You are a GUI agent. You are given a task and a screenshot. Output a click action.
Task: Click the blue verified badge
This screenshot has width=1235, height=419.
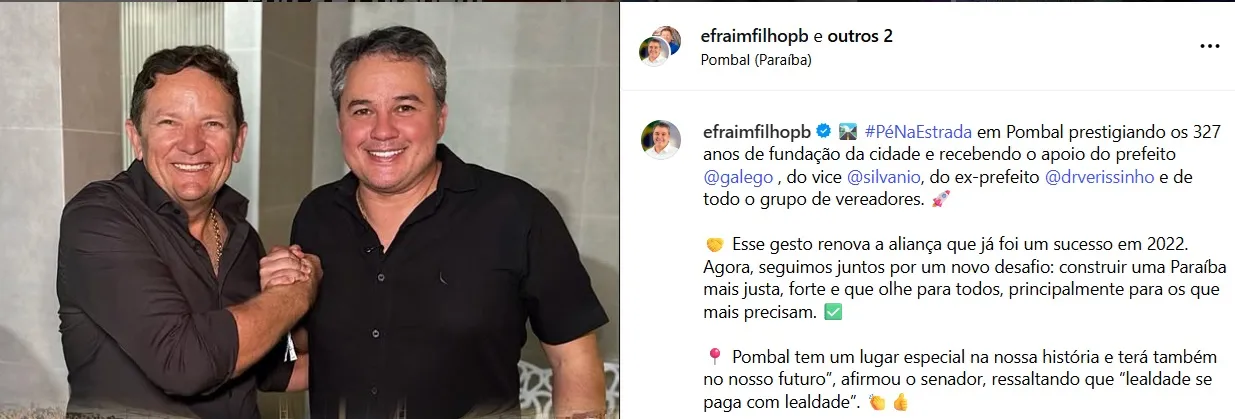click(824, 131)
